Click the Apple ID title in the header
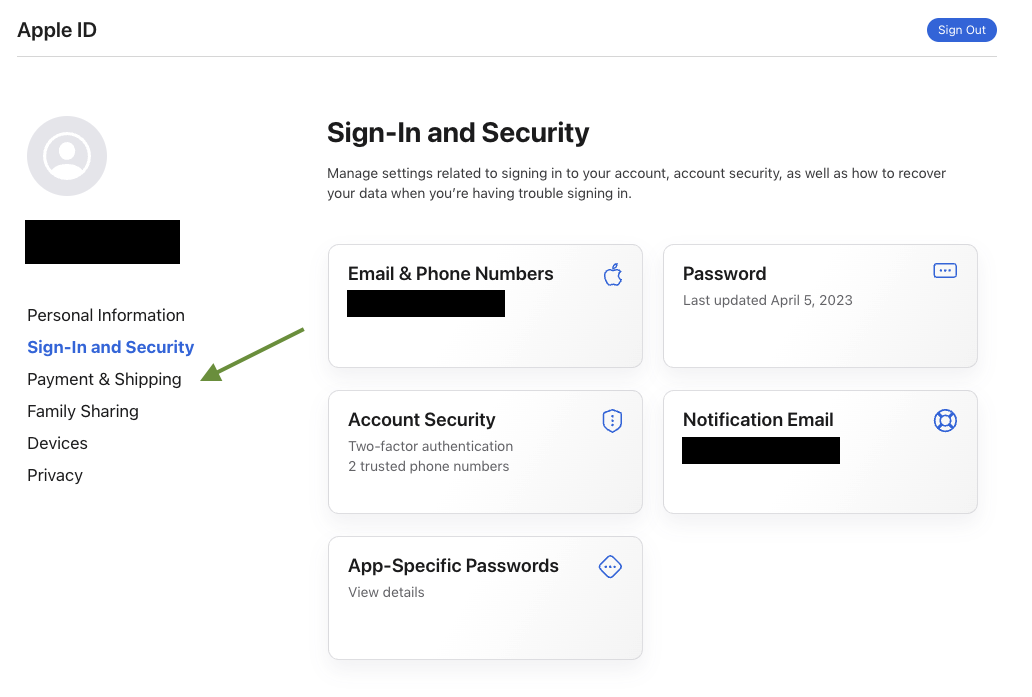Viewport: 1032px width, 697px height. [57, 30]
